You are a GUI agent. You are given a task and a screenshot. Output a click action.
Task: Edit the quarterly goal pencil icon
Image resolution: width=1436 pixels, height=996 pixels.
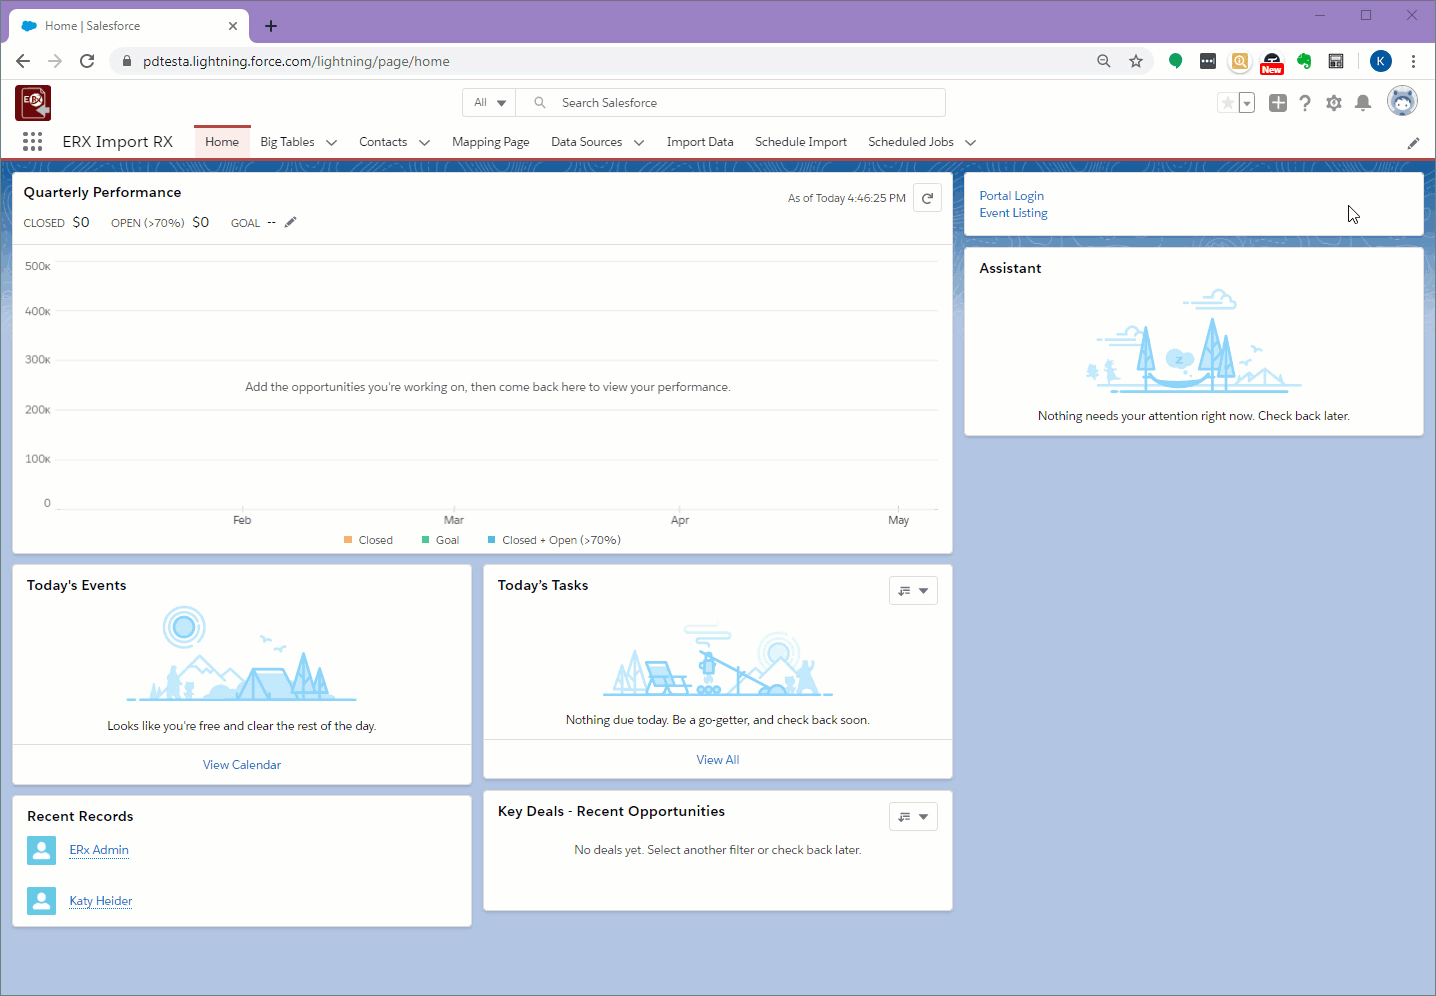[x=291, y=222]
